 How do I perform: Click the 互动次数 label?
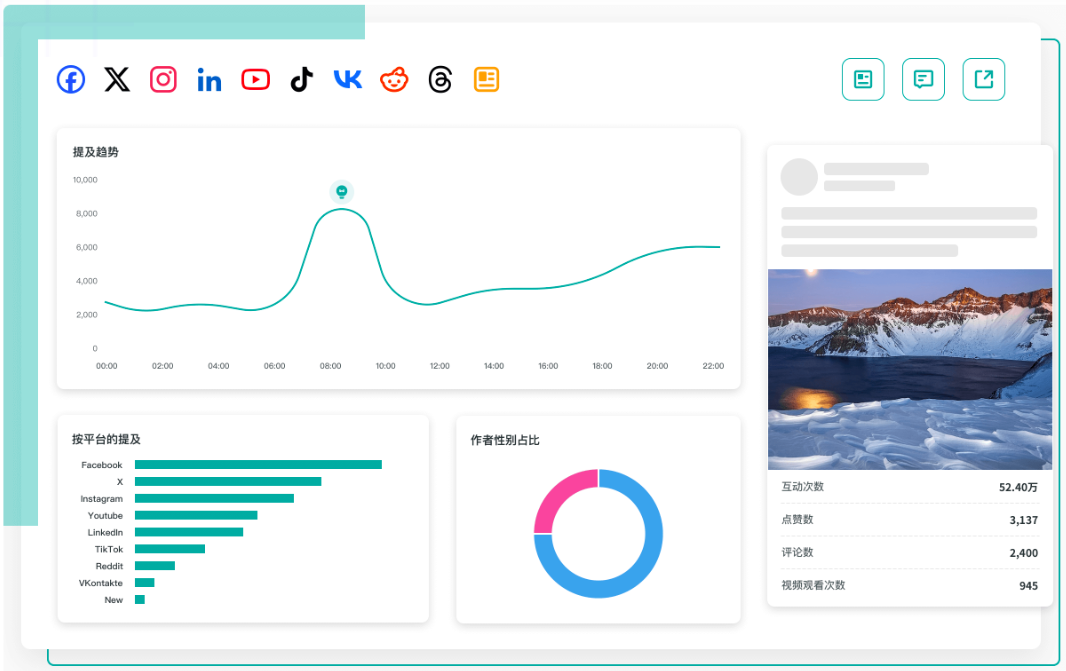(x=802, y=487)
